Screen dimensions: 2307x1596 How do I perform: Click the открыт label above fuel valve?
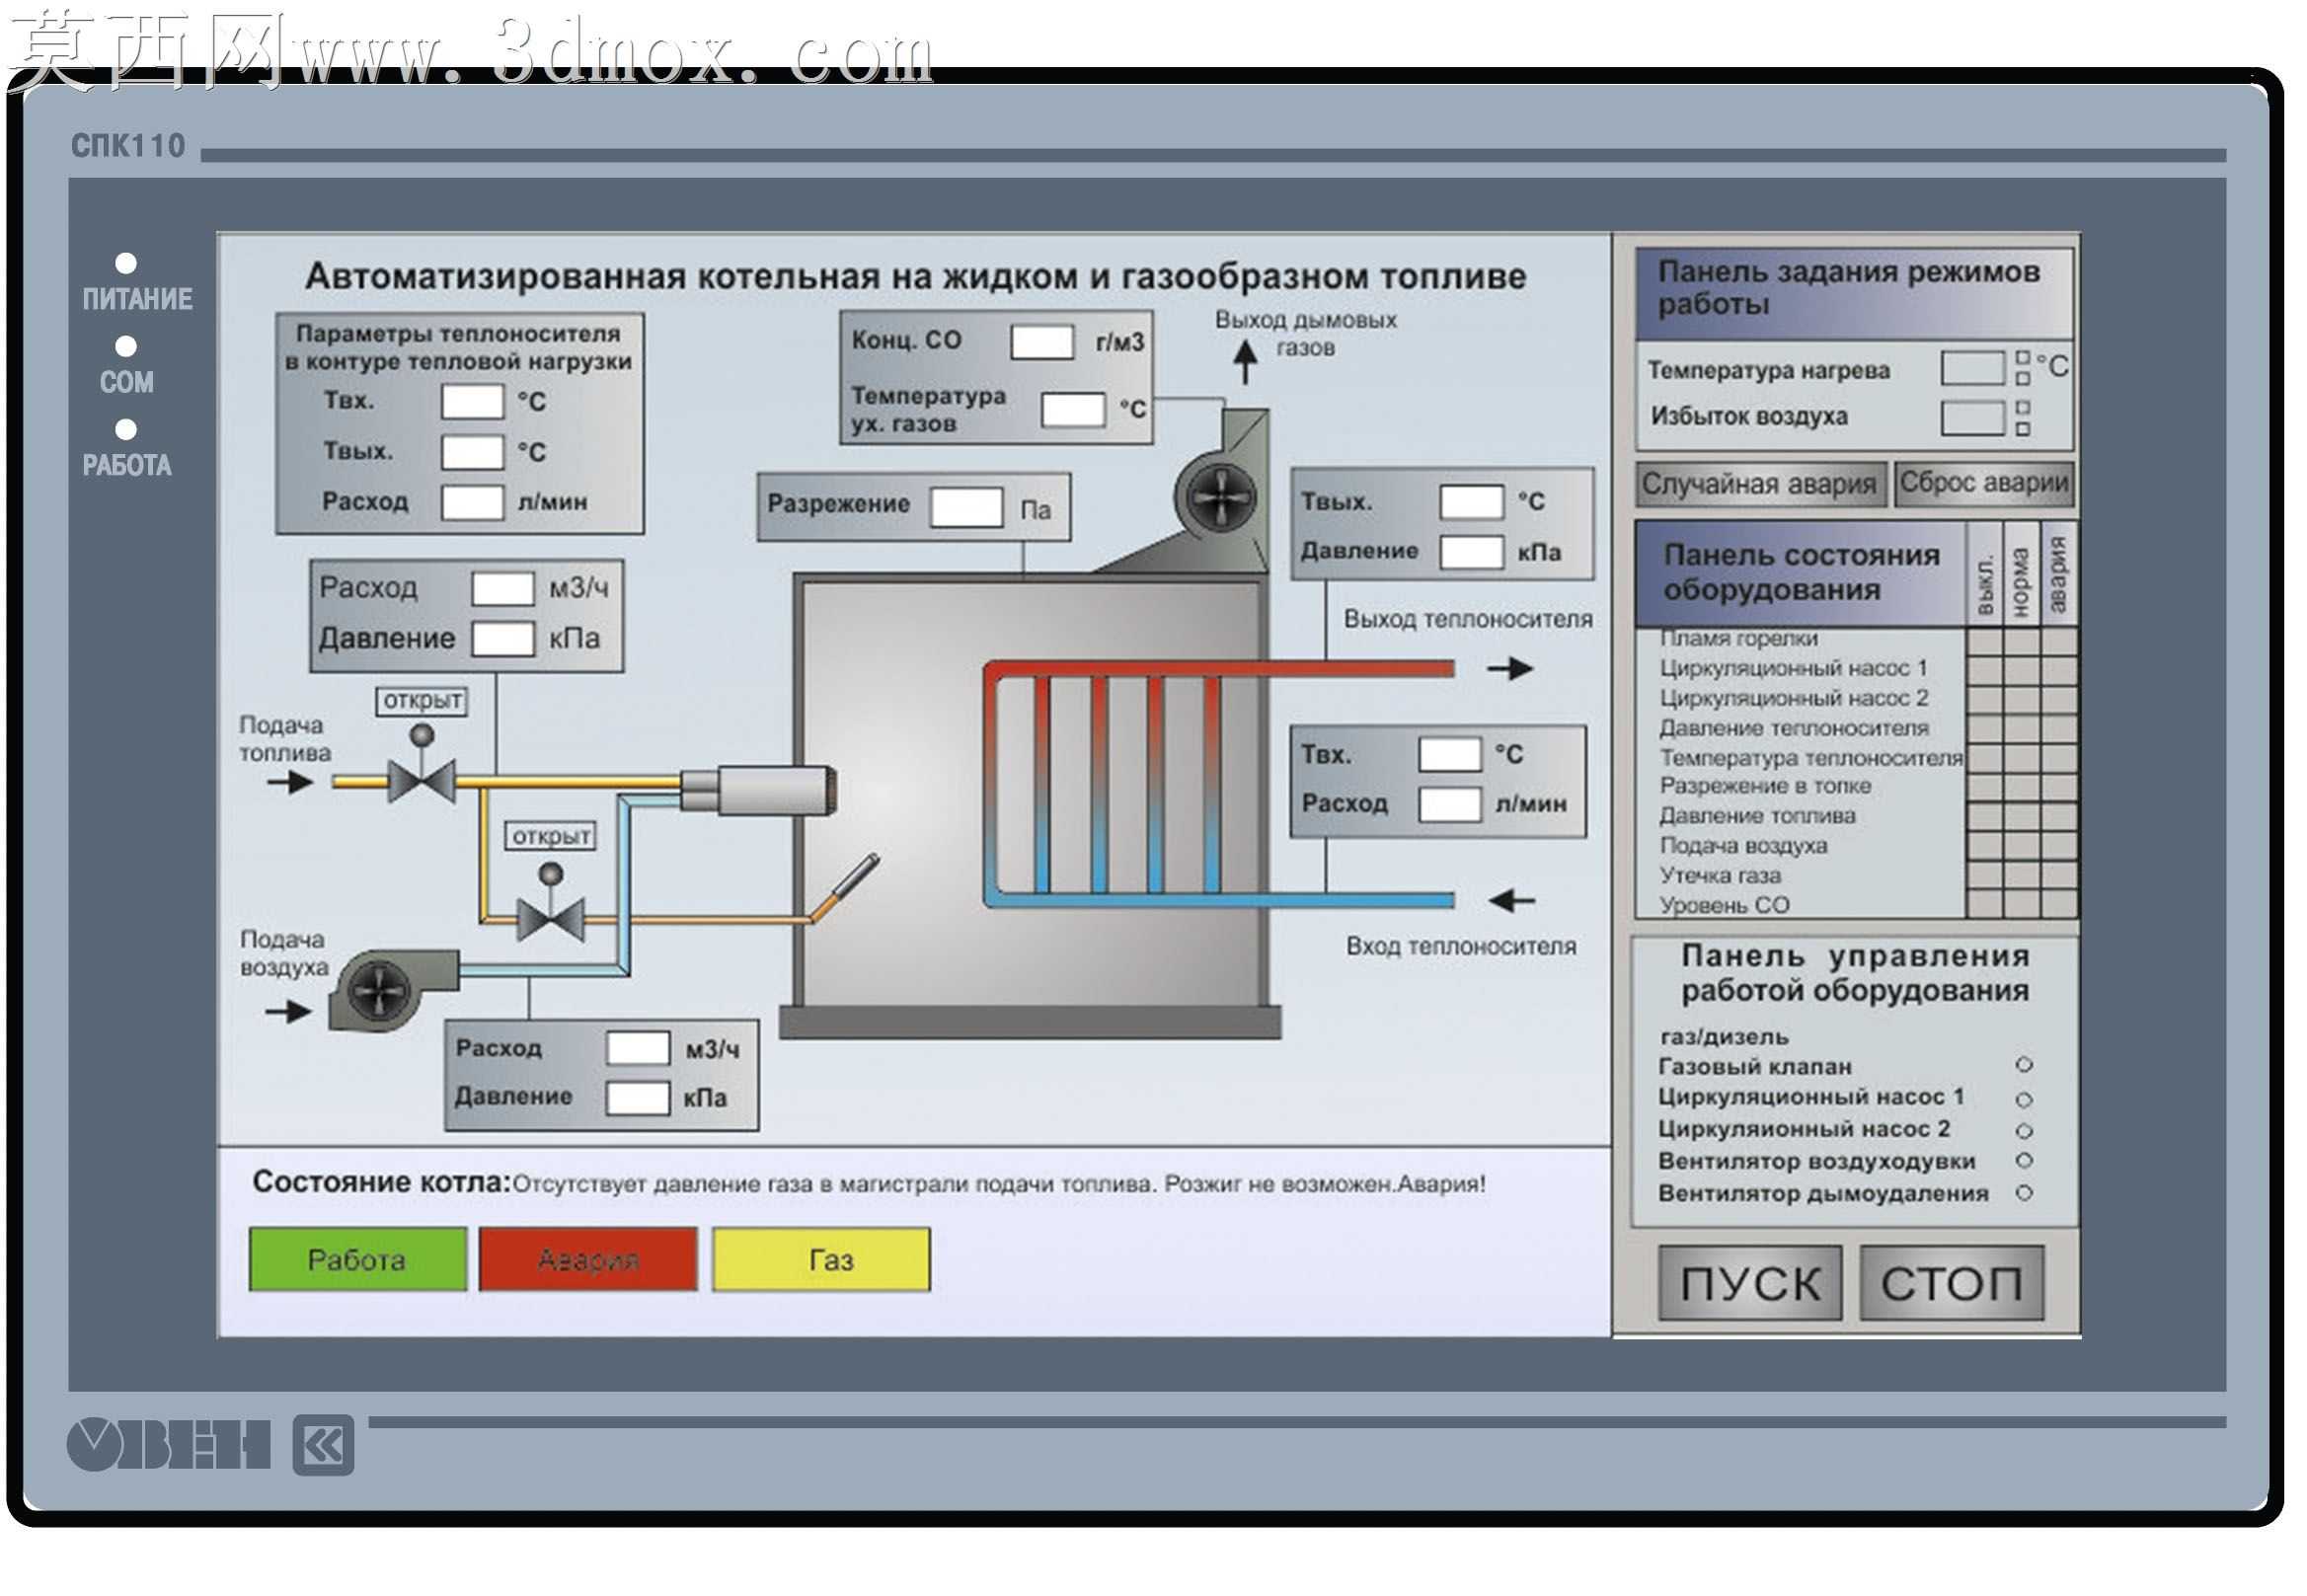coord(422,700)
